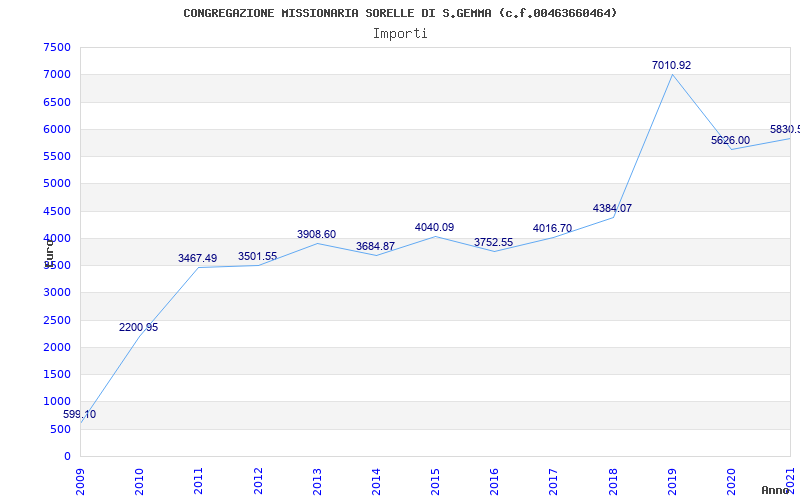Select the 3501.55 data label

click(x=257, y=257)
